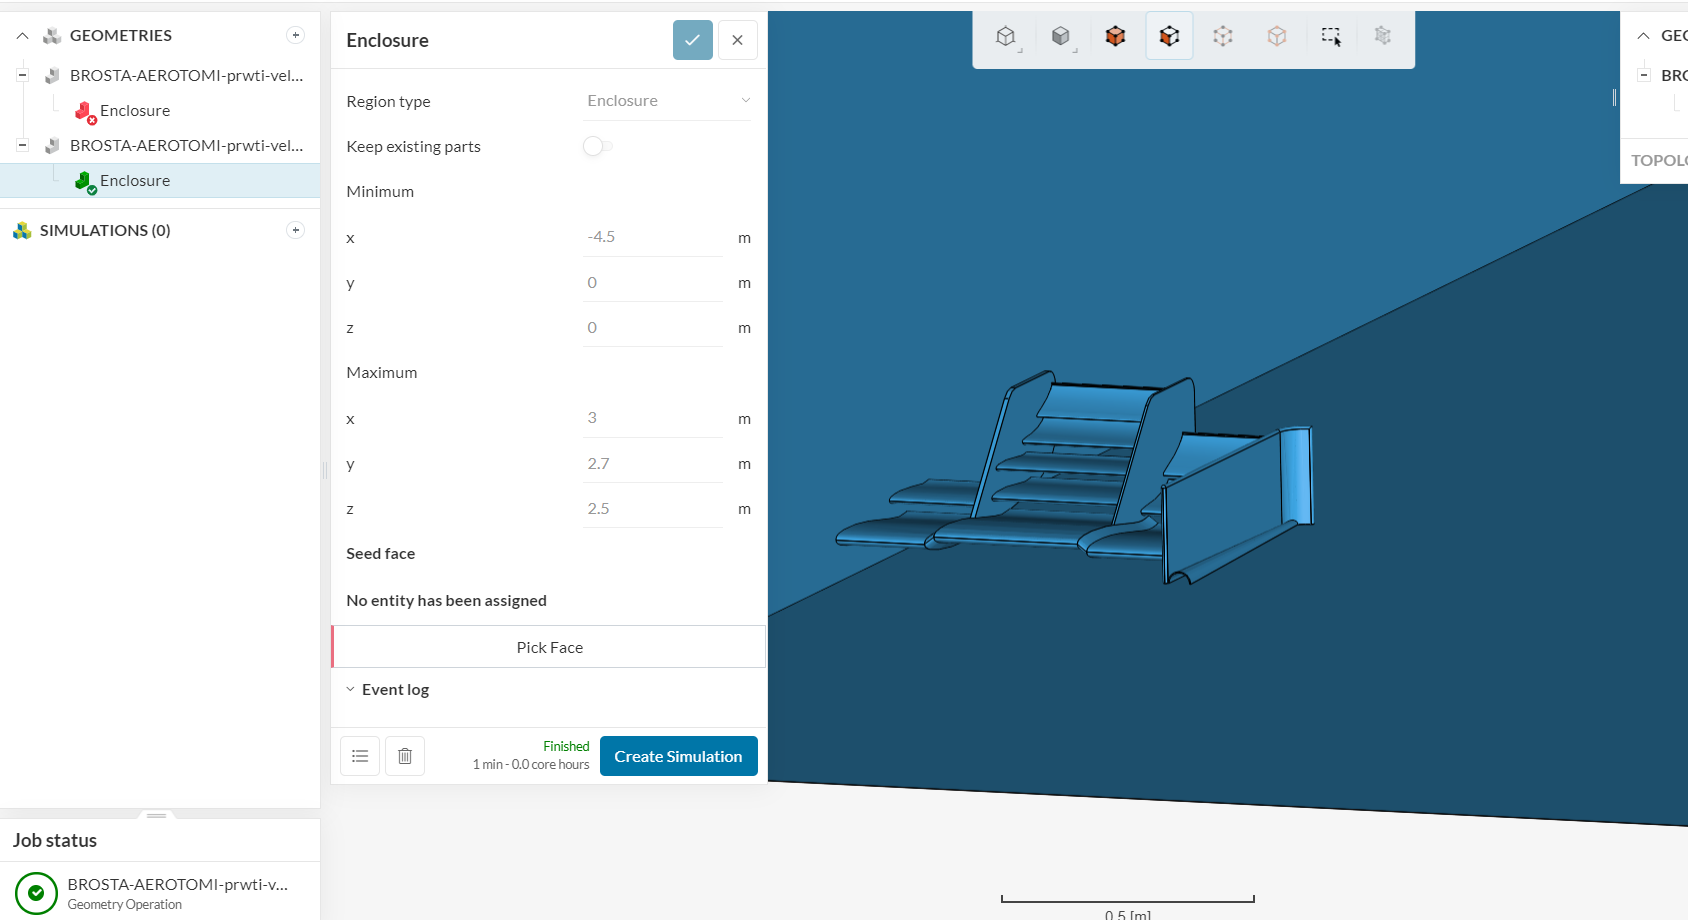Screen dimensions: 1688x920
Task: Click the Seed face label
Action: pyautogui.click(x=380, y=553)
